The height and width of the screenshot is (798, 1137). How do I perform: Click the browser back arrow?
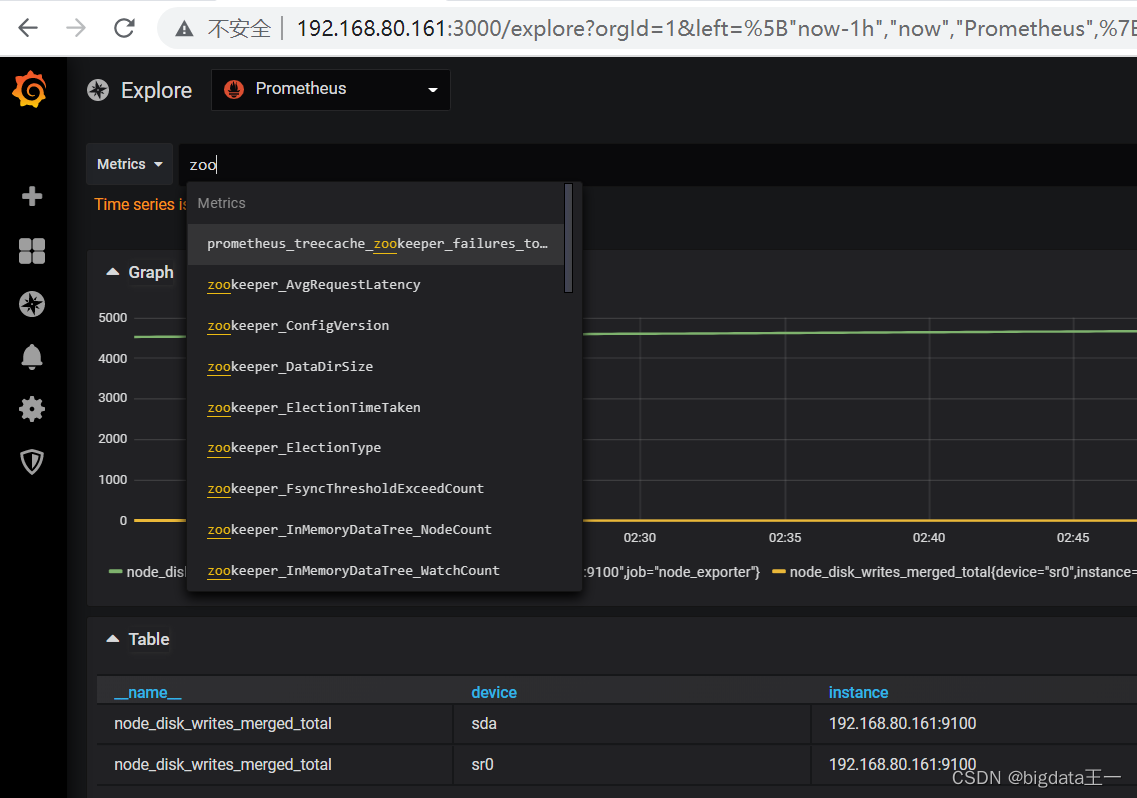tap(28, 28)
